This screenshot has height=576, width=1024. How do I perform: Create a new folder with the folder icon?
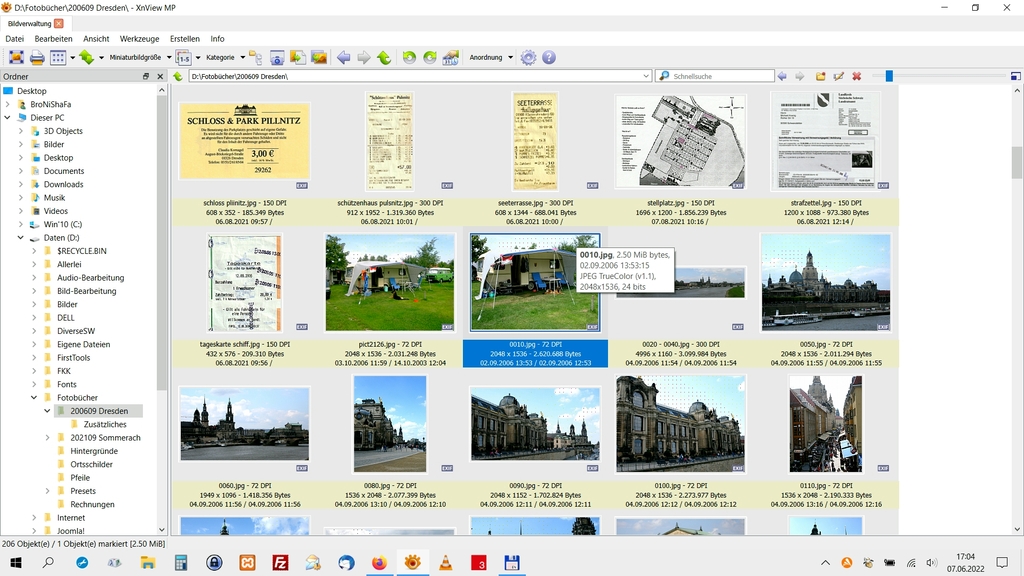pos(820,76)
